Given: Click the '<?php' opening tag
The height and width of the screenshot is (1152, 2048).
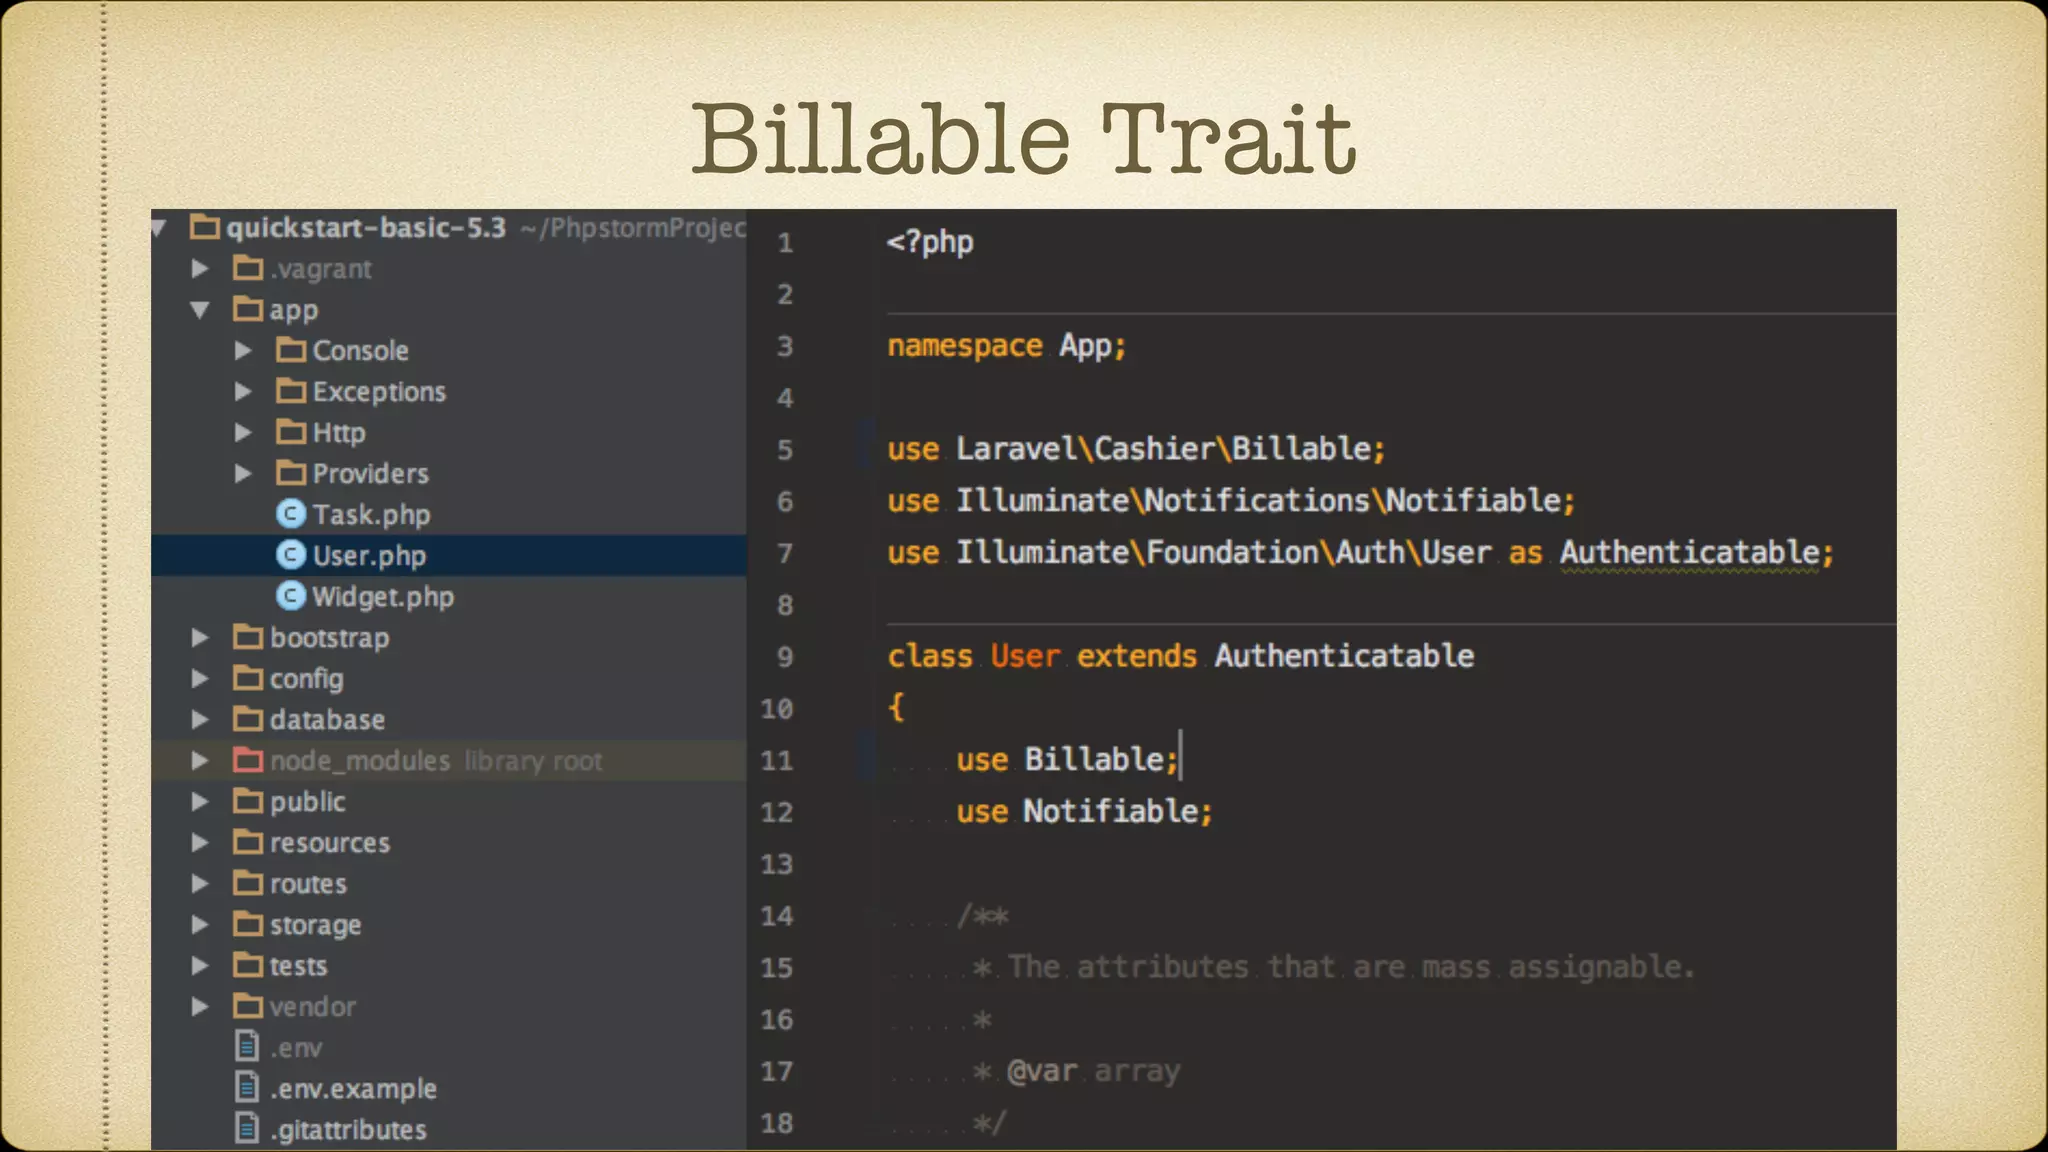Looking at the screenshot, I should click(x=930, y=243).
